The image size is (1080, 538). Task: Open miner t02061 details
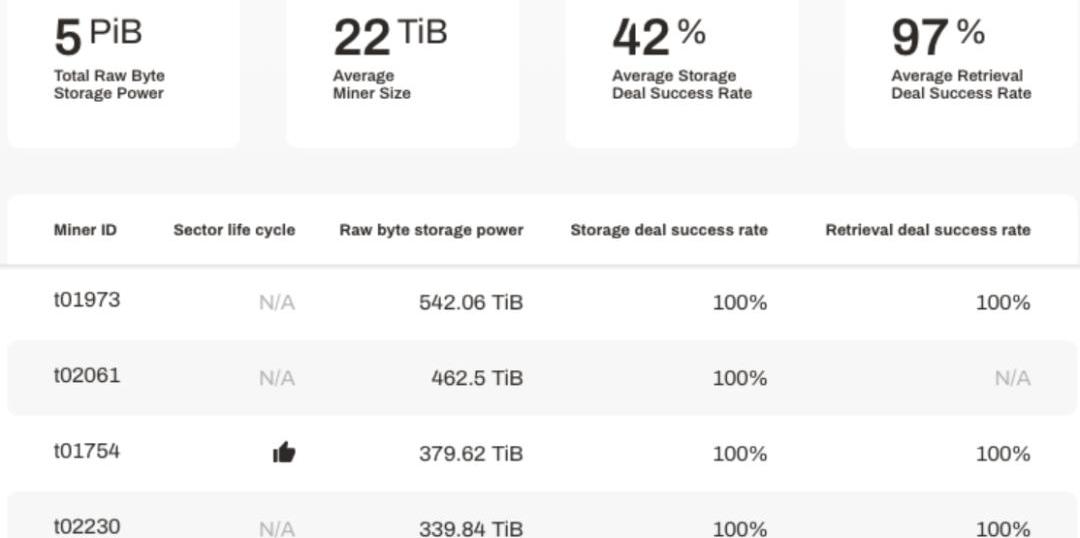[87, 375]
